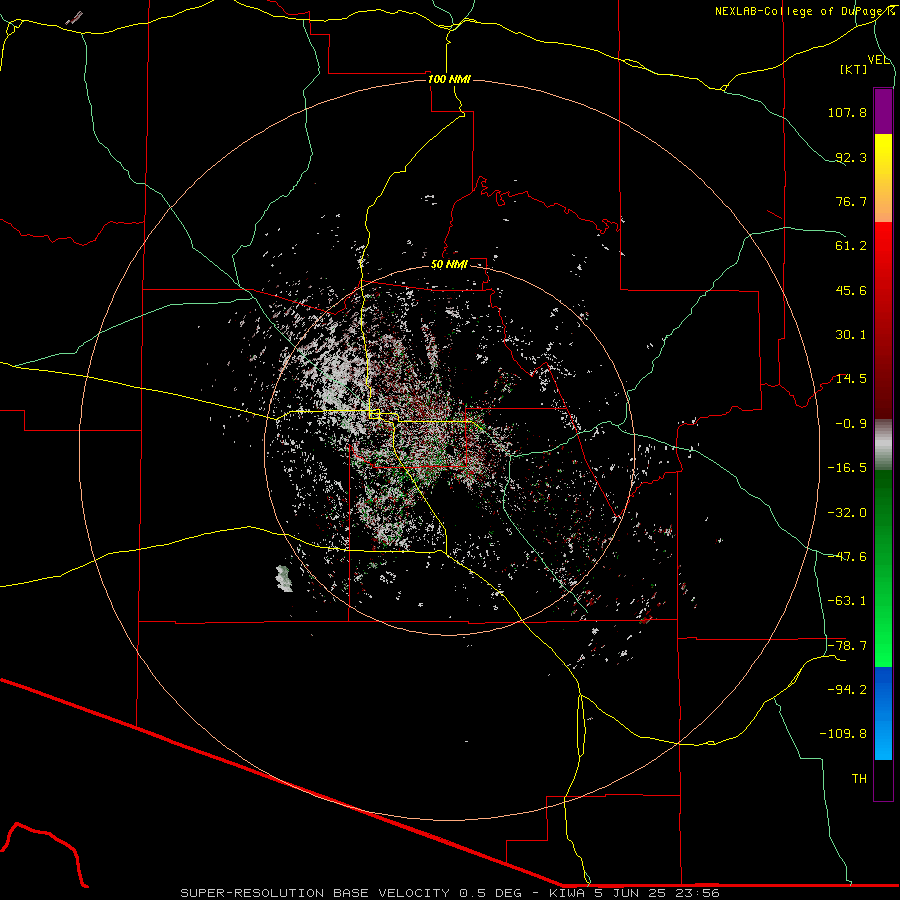Click the VEL legend title
The height and width of the screenshot is (900, 900).
click(x=878, y=59)
